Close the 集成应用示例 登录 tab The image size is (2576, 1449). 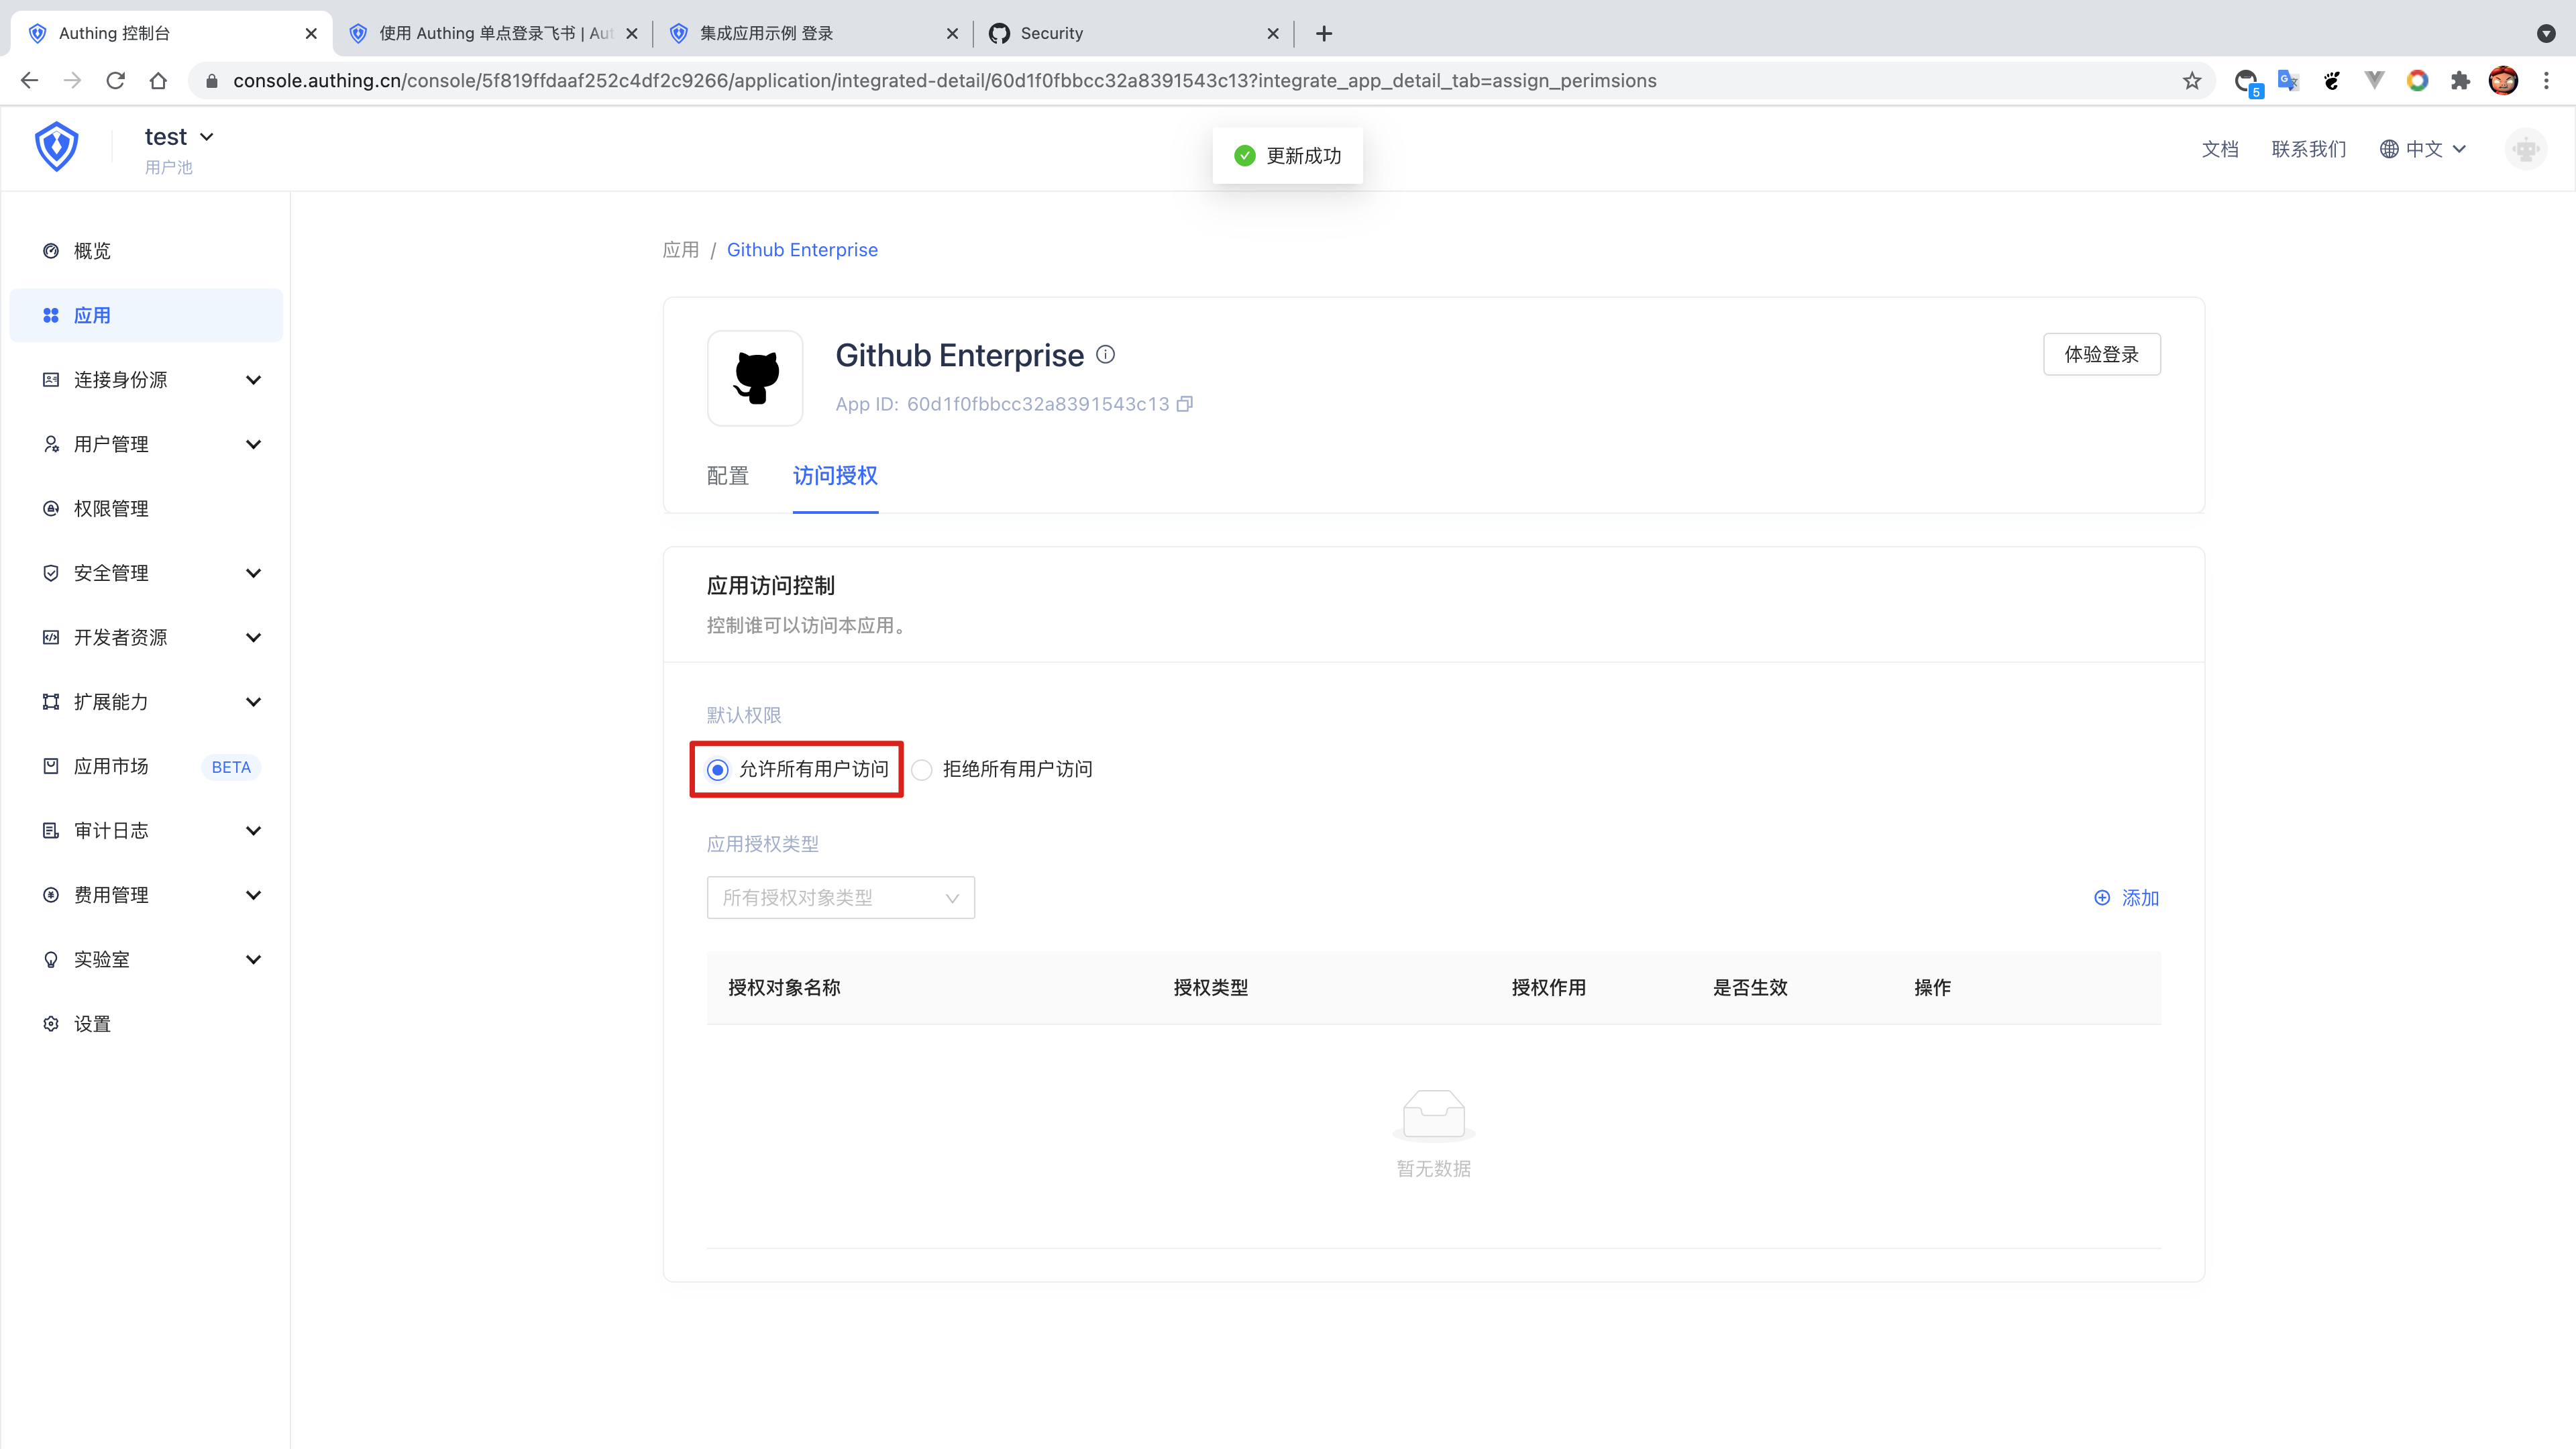pyautogui.click(x=952, y=33)
